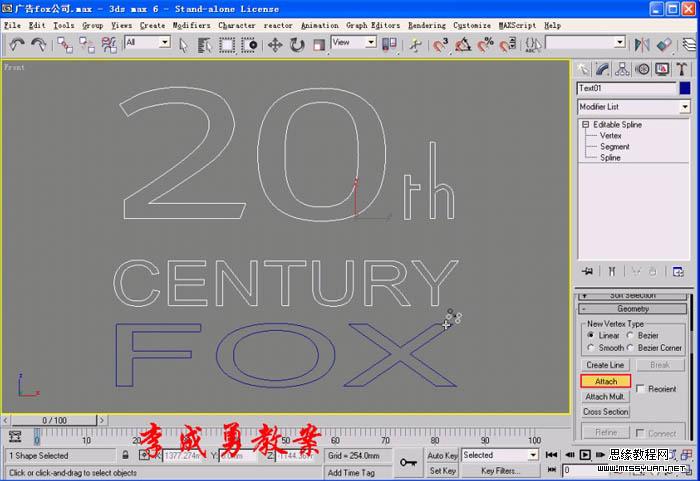Toggle Show End Result icon
This screenshot has width=700, height=481.
[x=612, y=271]
